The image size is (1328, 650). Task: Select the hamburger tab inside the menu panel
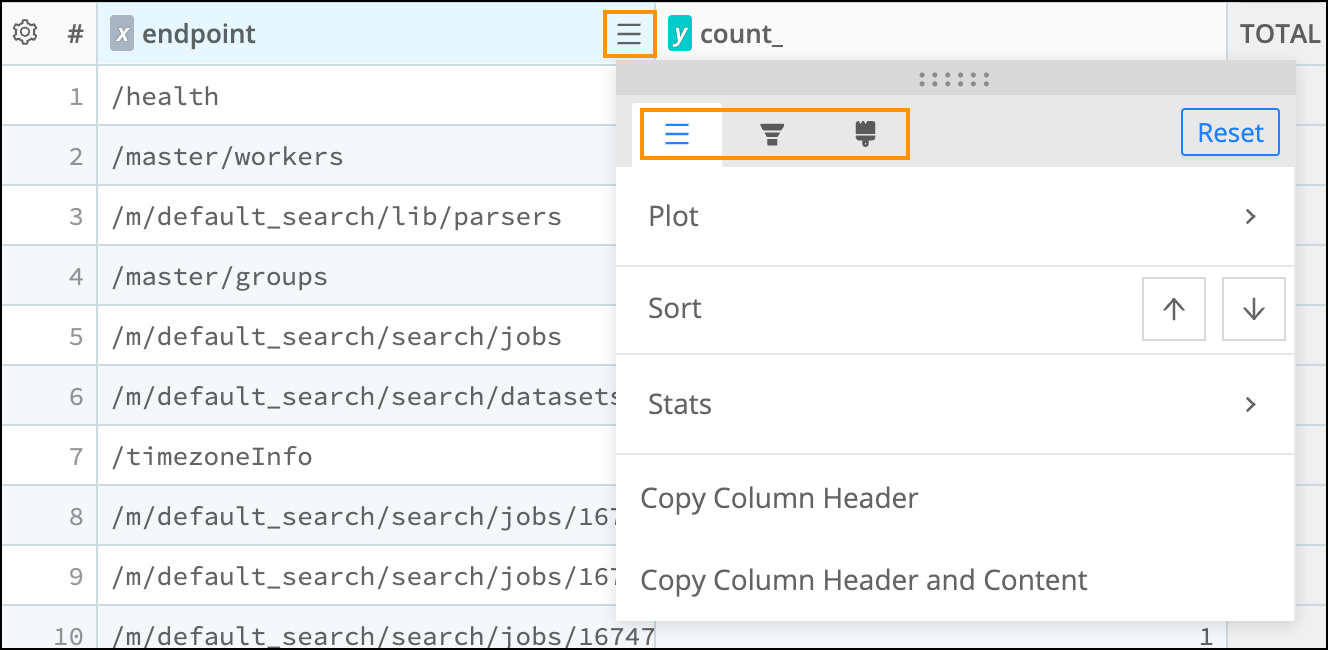click(679, 132)
